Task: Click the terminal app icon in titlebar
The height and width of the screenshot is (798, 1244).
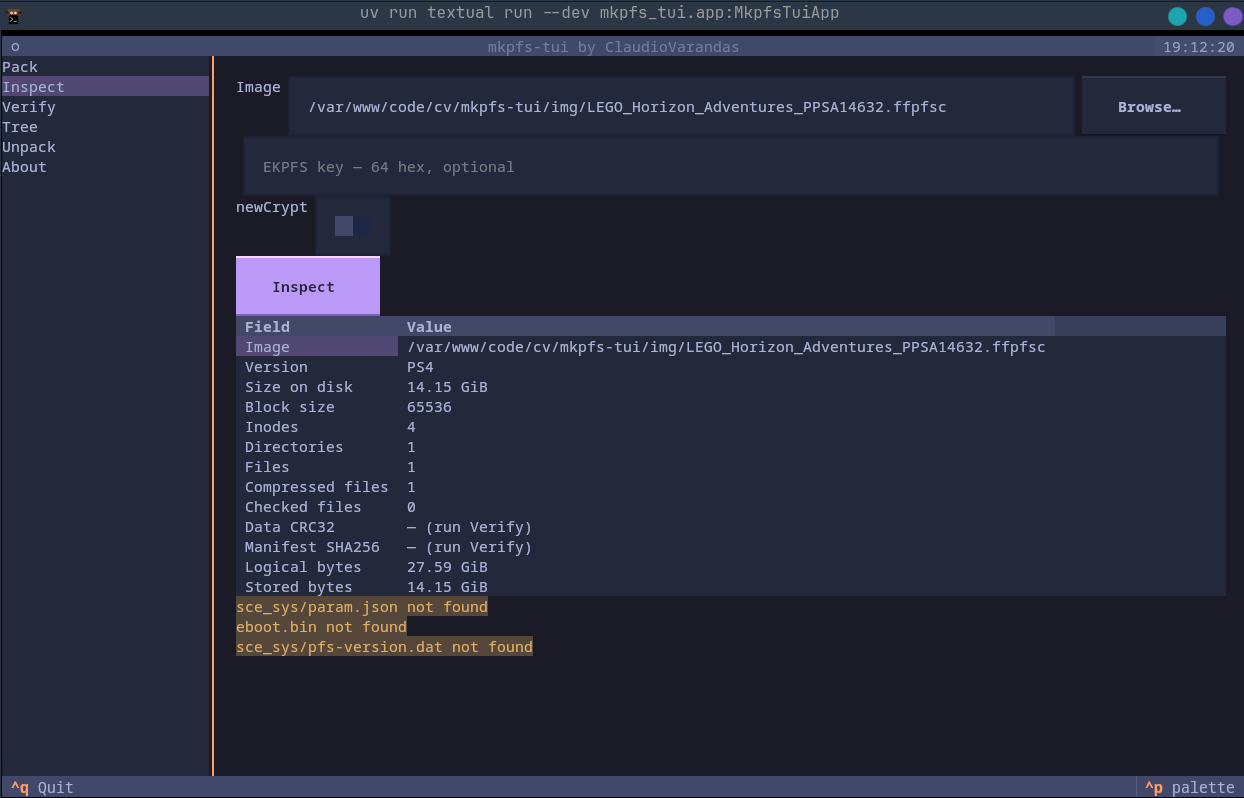Action: (x=13, y=15)
